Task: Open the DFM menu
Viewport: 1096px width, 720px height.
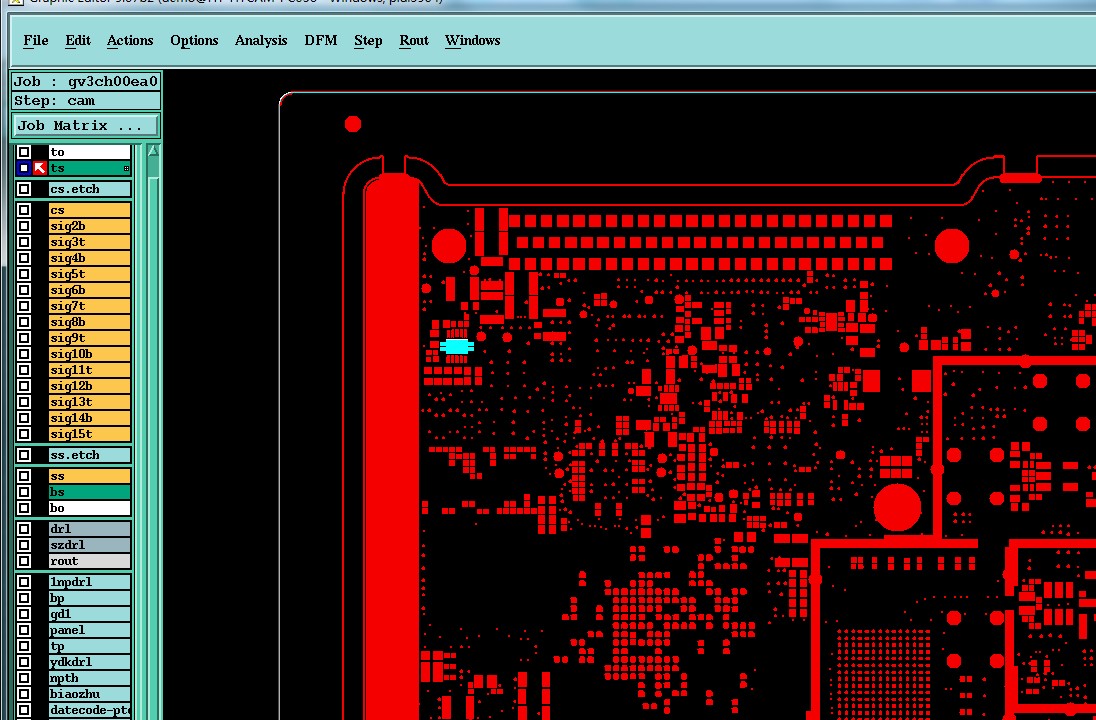Action: 321,41
